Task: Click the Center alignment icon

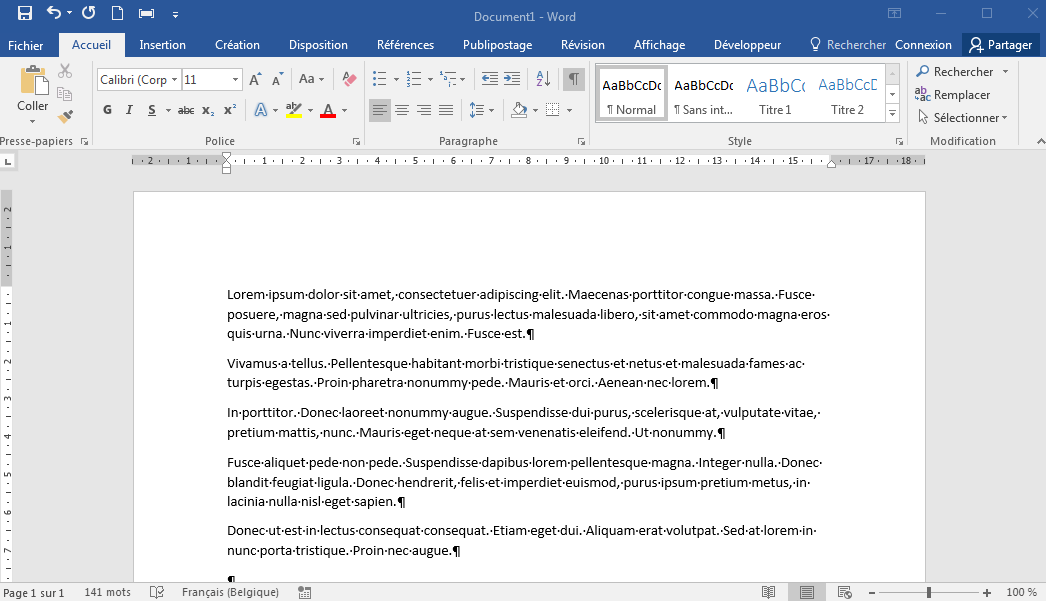Action: point(402,110)
